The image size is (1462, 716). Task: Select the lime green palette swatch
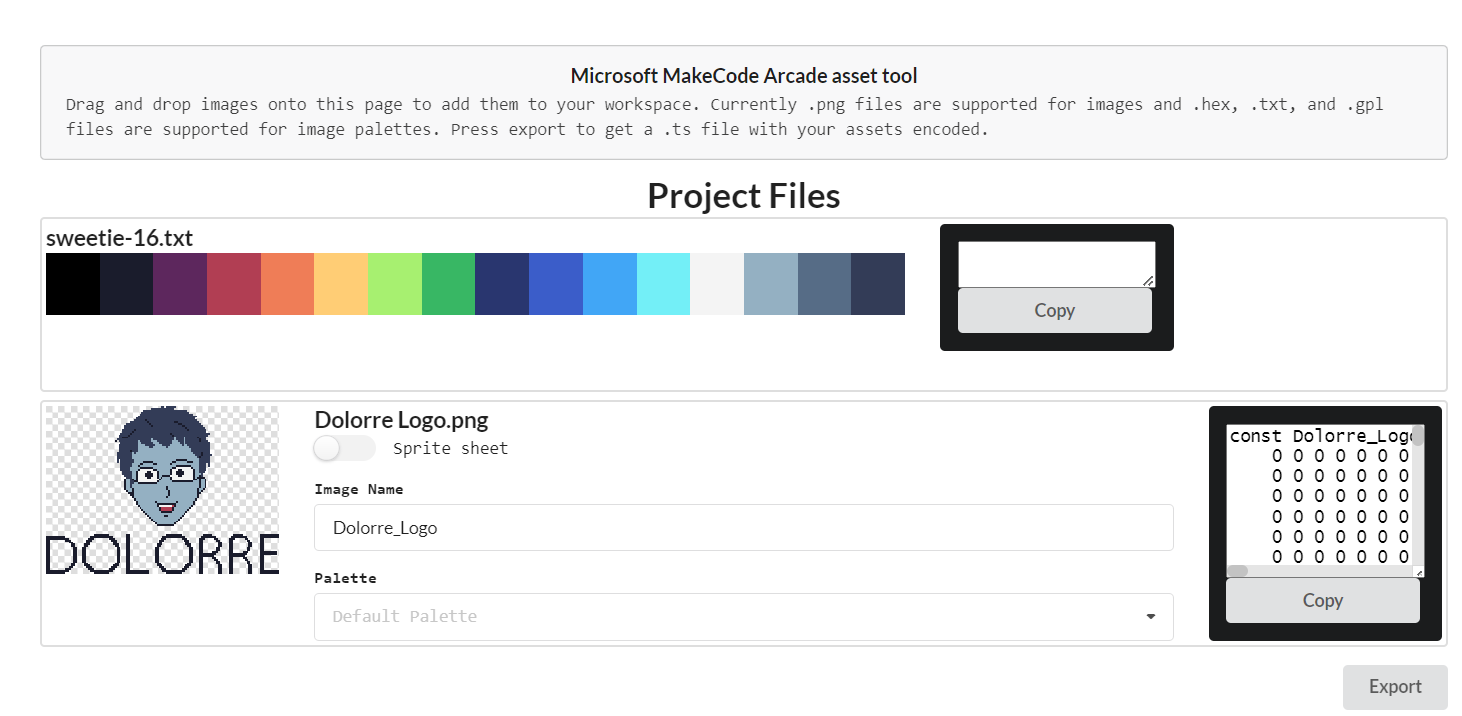(394, 284)
